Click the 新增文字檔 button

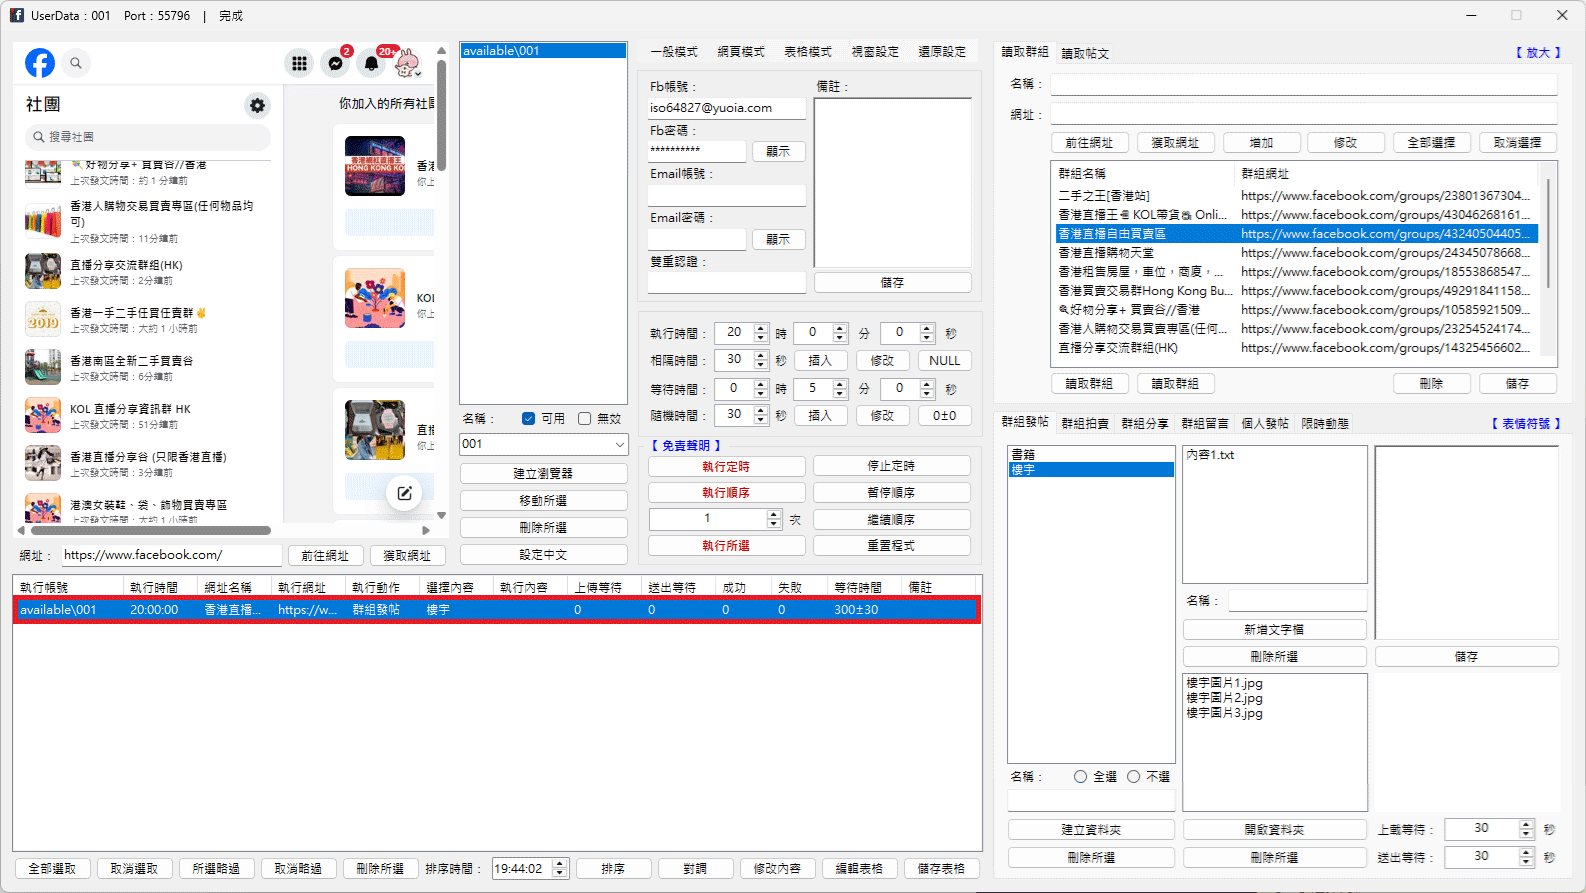[1274, 629]
